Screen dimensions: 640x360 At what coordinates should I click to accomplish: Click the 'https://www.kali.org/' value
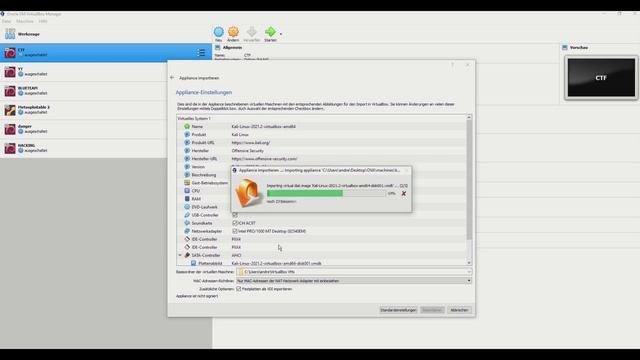pos(251,143)
